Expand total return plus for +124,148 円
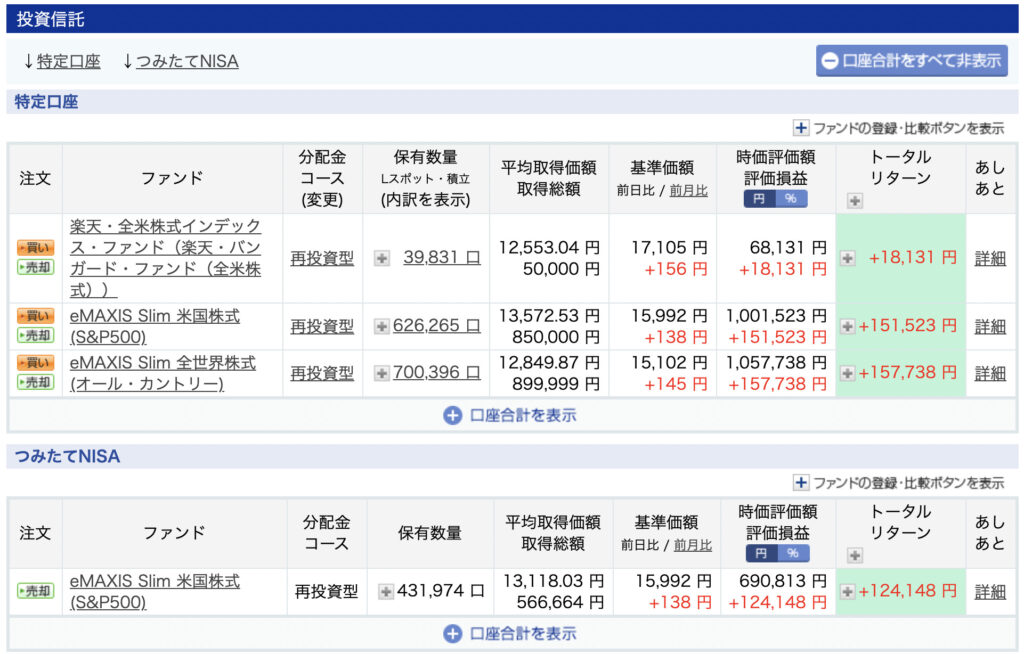This screenshot has width=1024, height=654. tap(848, 592)
